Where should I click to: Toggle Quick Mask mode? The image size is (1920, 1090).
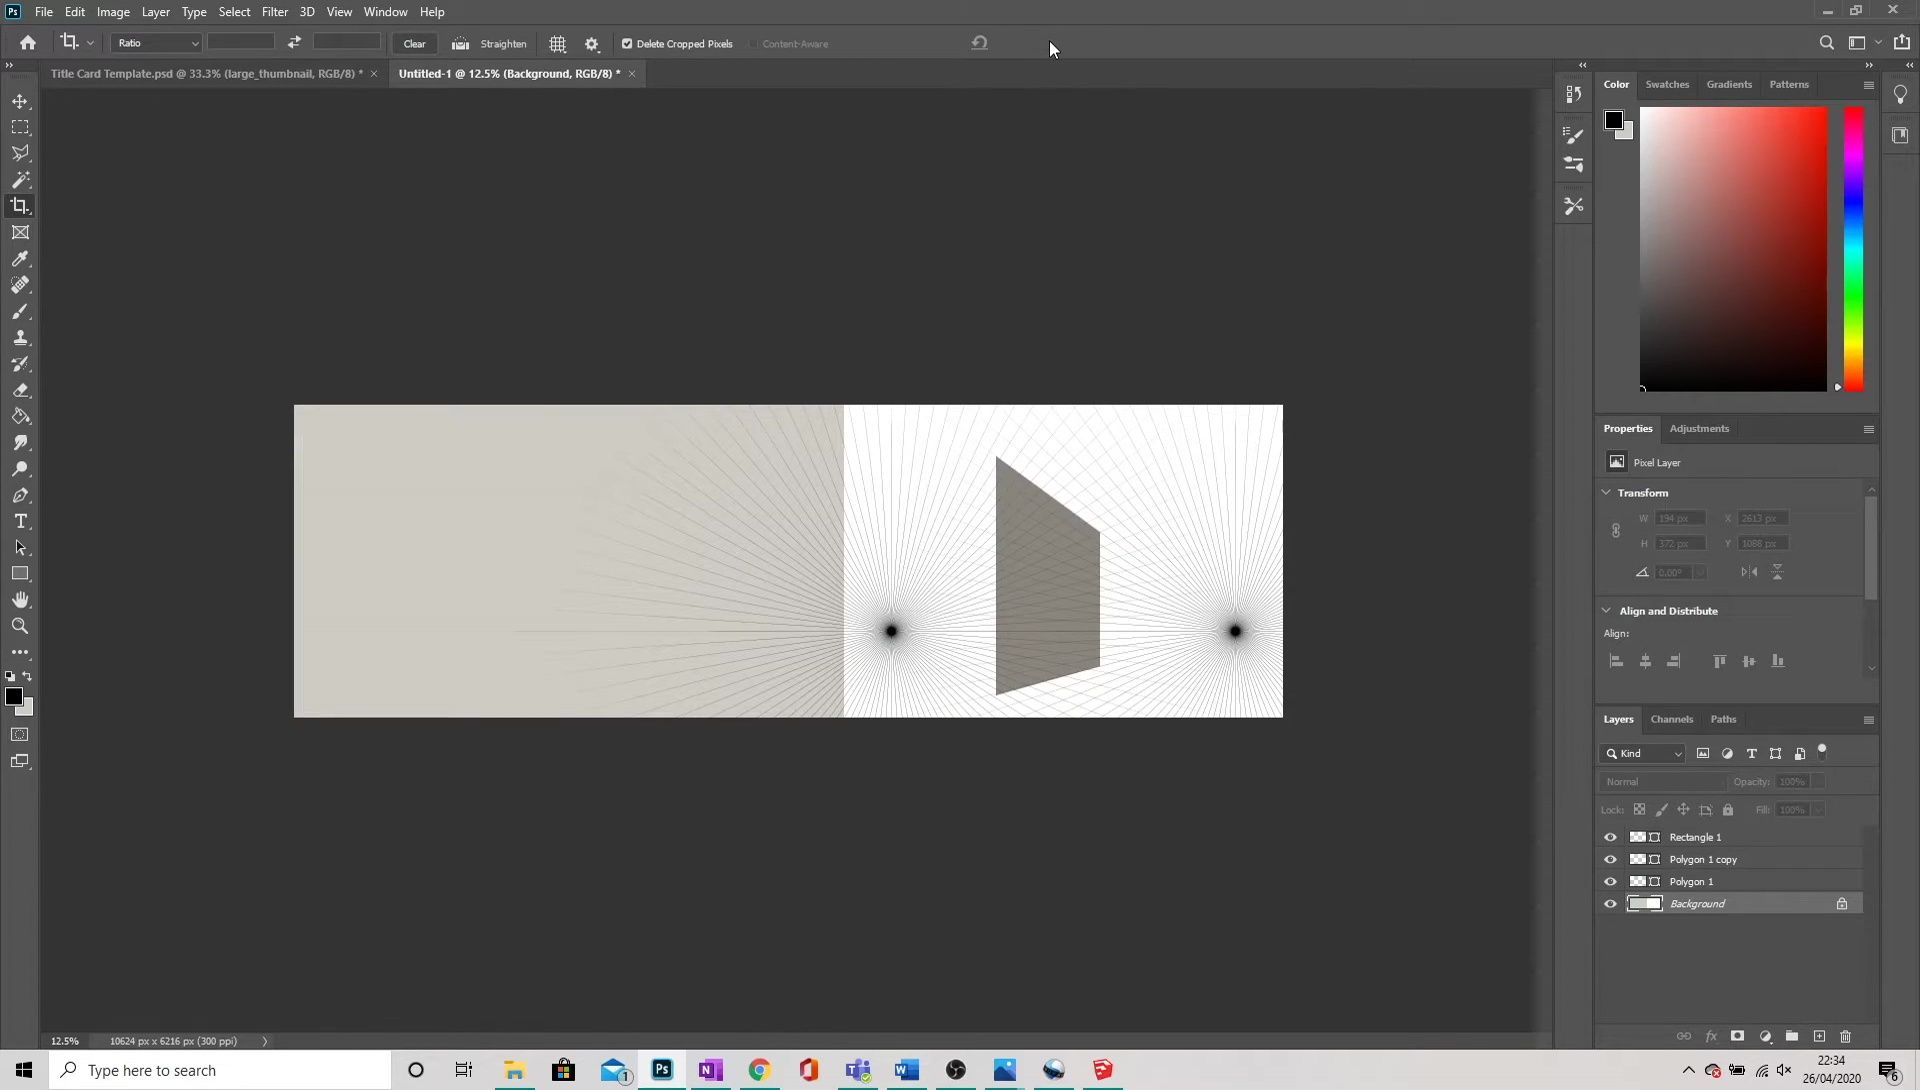pos(20,735)
